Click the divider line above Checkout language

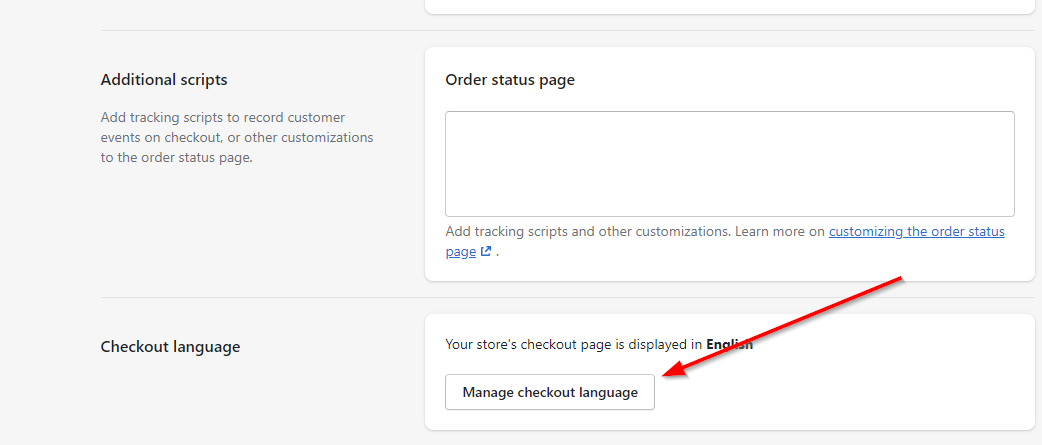coord(568,298)
